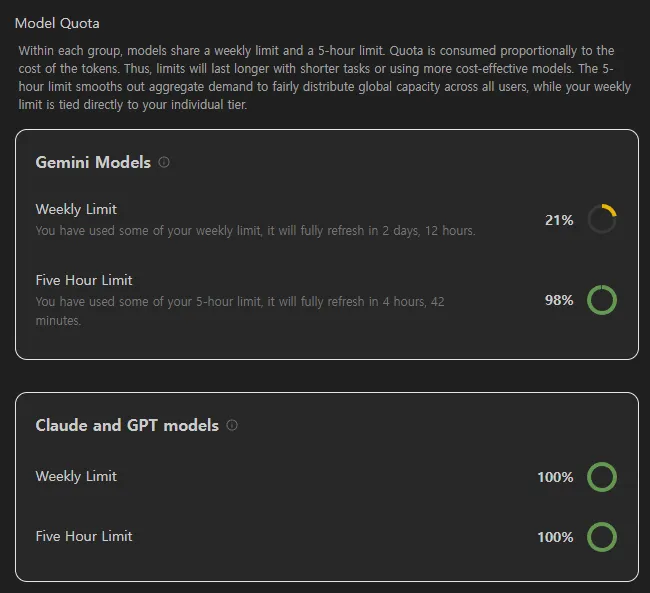Click Gemini Five Hour Limit label
The width and height of the screenshot is (650, 593).
point(84,280)
